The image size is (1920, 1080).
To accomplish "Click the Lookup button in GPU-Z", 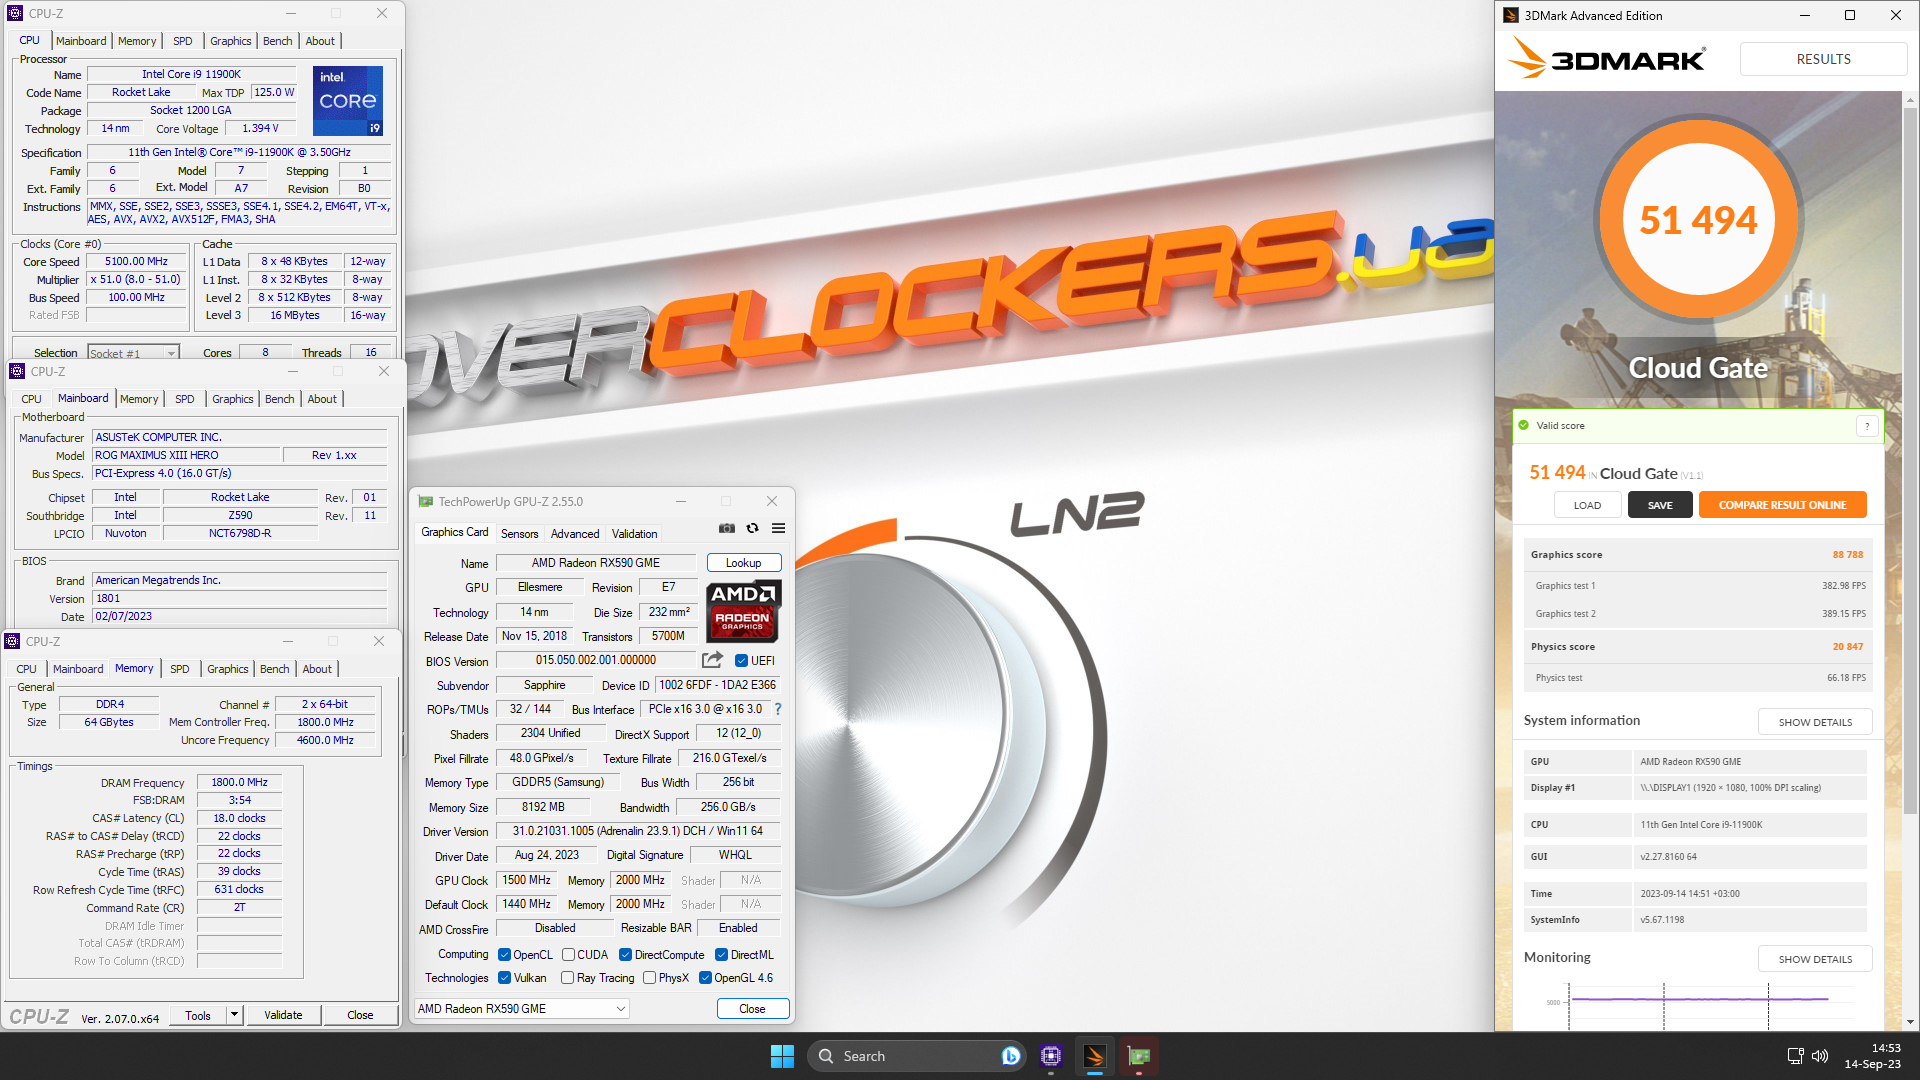I will coord(744,563).
